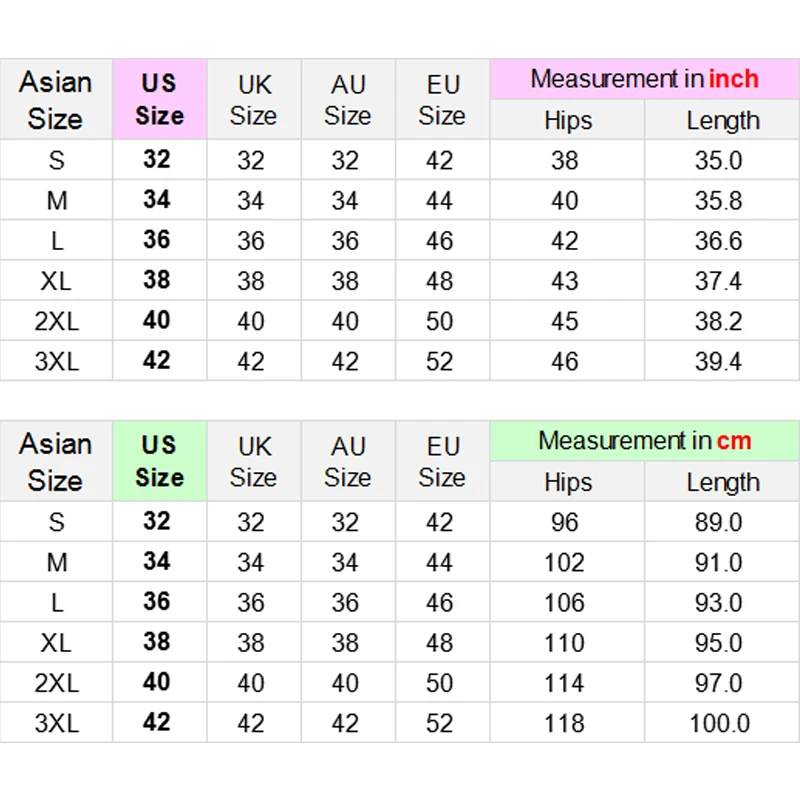Screen dimensions: 800x800
Task: Select the 36.6 length cell
Action: (x=719, y=241)
